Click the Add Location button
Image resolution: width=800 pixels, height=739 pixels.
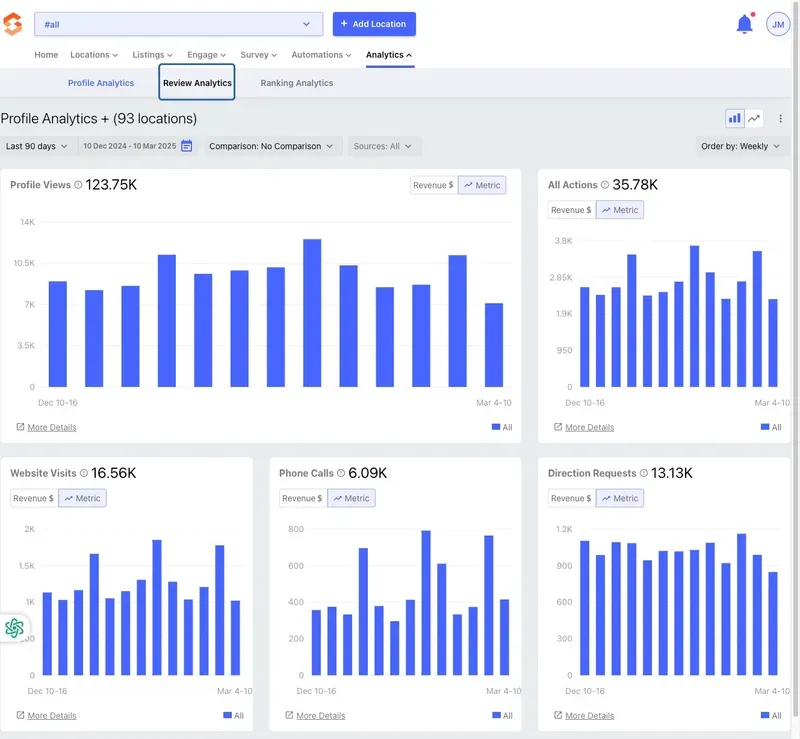tap(374, 24)
